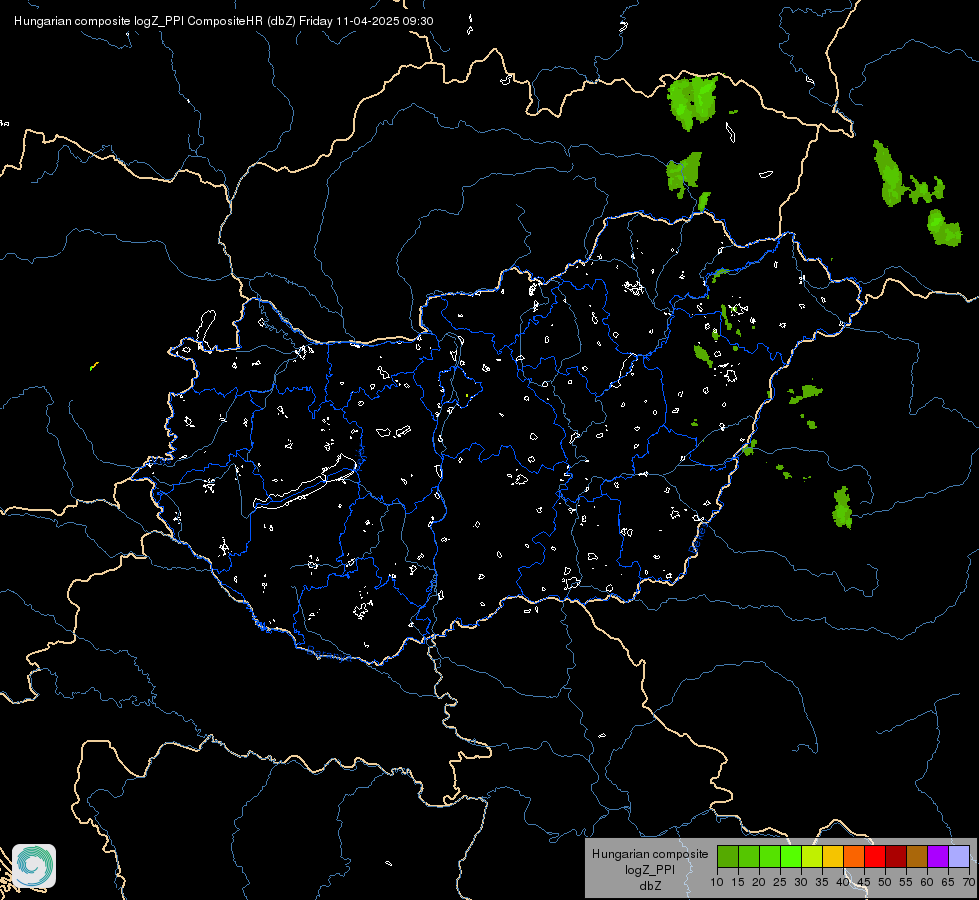Click the 15–20 dBZ green legend swatch
Viewport: 979px width, 900px height.
pos(749,856)
